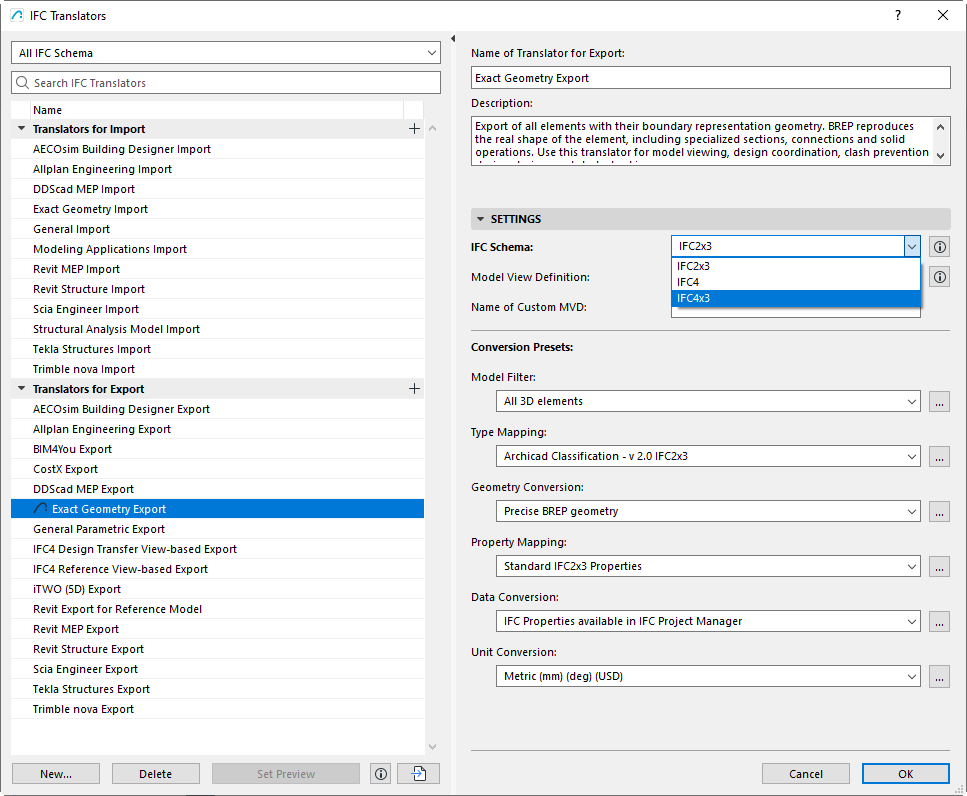967x796 pixels.
Task: Select Tekla Structures Import translator
Action: pos(218,349)
